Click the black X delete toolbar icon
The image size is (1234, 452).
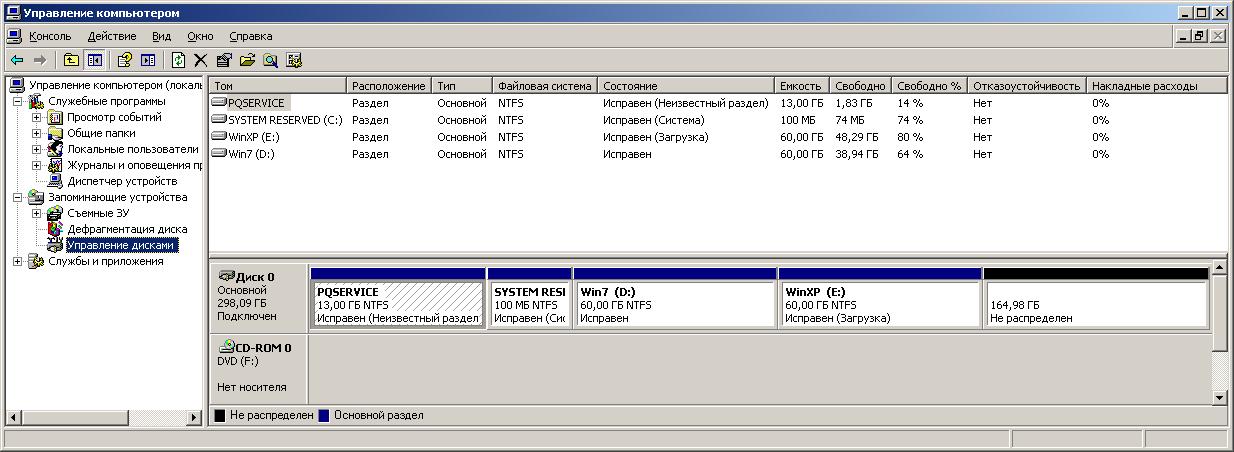point(201,60)
